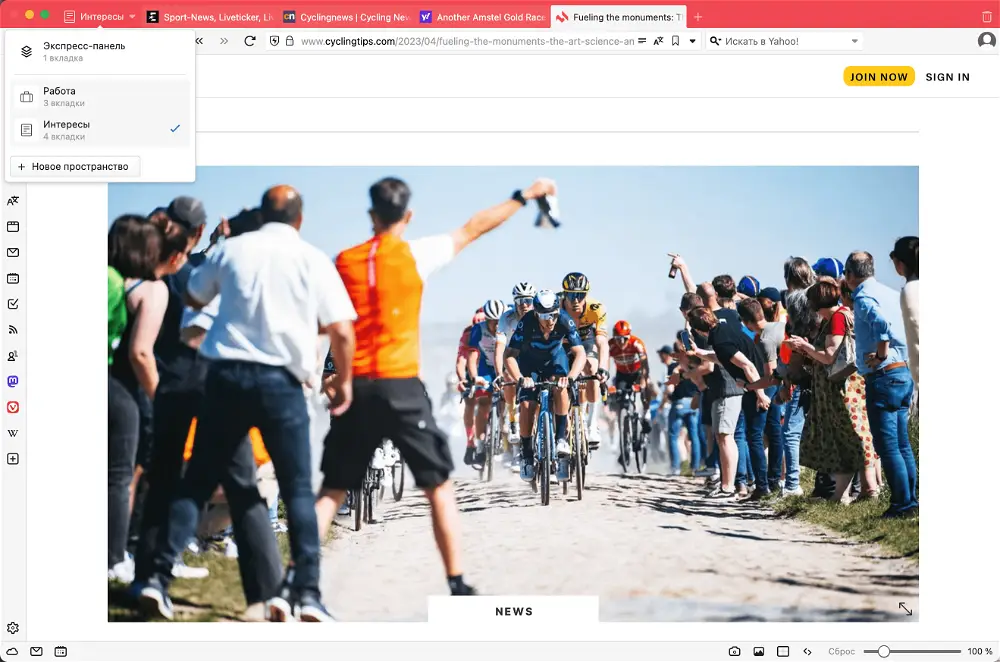The width and height of the screenshot is (1000, 662).
Task: Open the Calendar panel in sidebar
Action: tap(13, 278)
